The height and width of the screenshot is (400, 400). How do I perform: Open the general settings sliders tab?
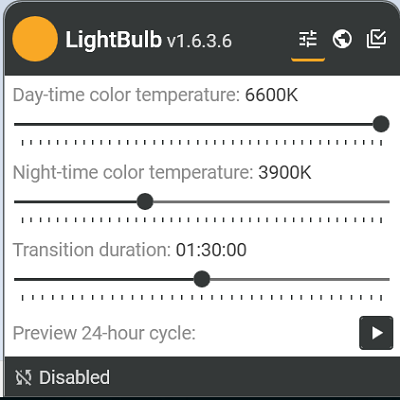tap(308, 39)
